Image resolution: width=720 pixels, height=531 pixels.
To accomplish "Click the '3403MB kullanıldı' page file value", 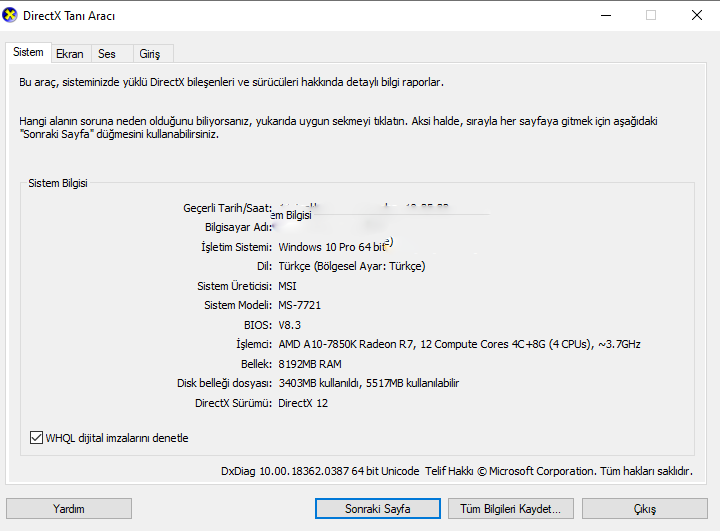I will tap(369, 384).
